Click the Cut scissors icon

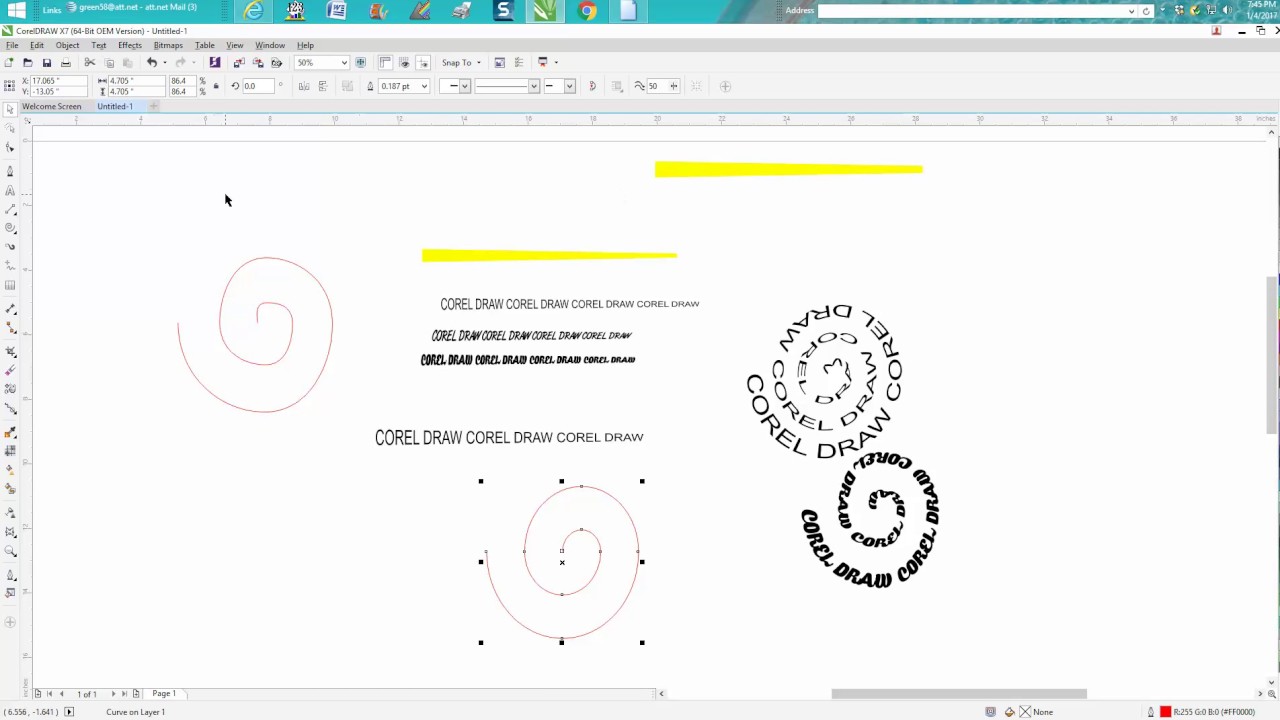click(90, 62)
